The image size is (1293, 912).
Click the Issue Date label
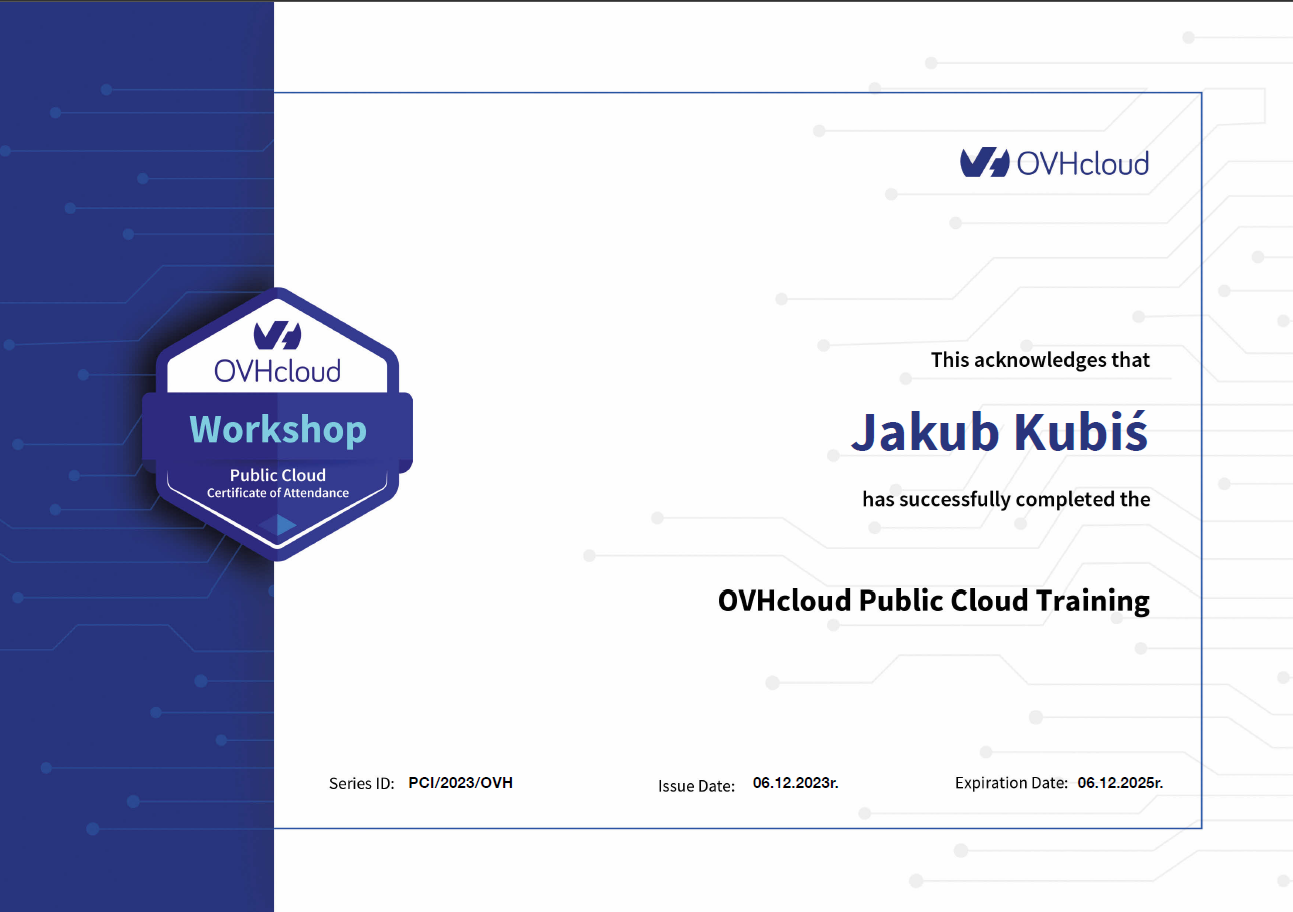(x=697, y=786)
